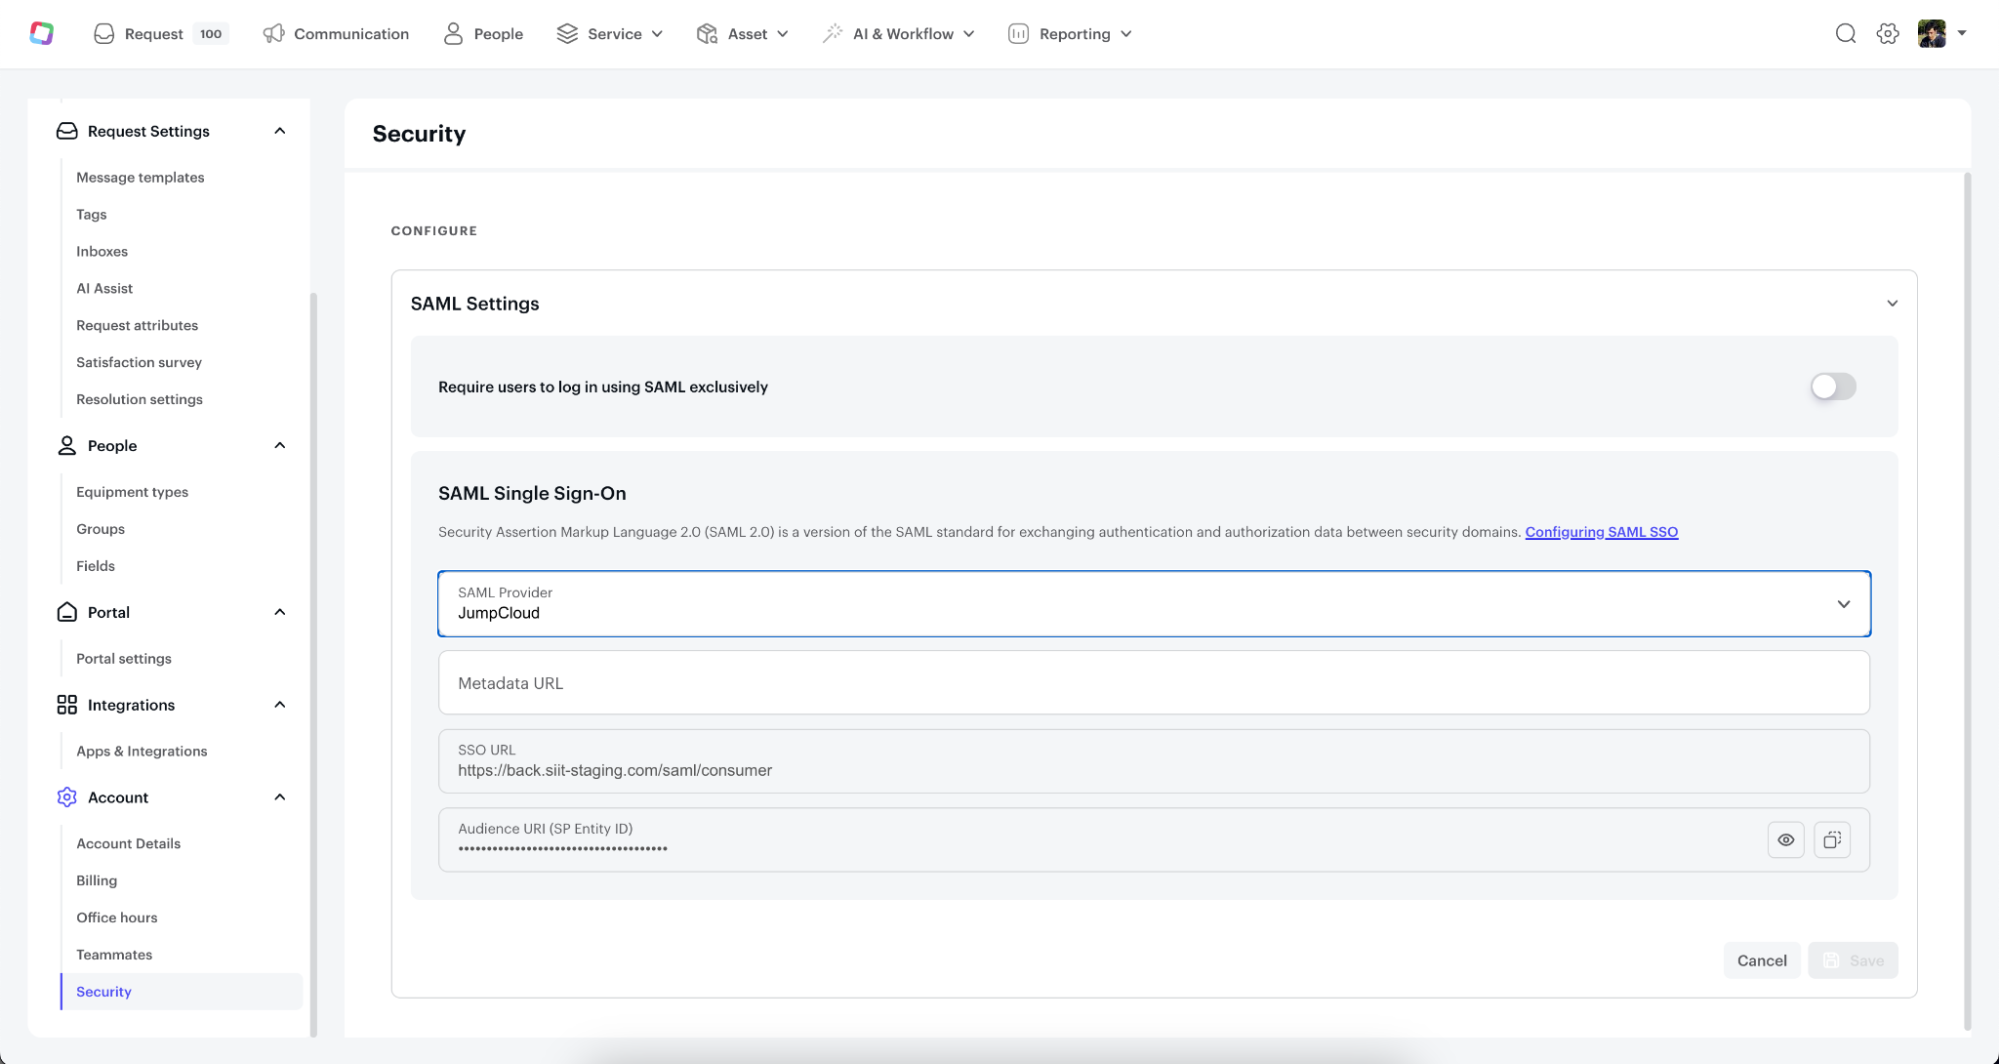
Task: Expand the Service dropdown menu
Action: [x=610, y=34]
